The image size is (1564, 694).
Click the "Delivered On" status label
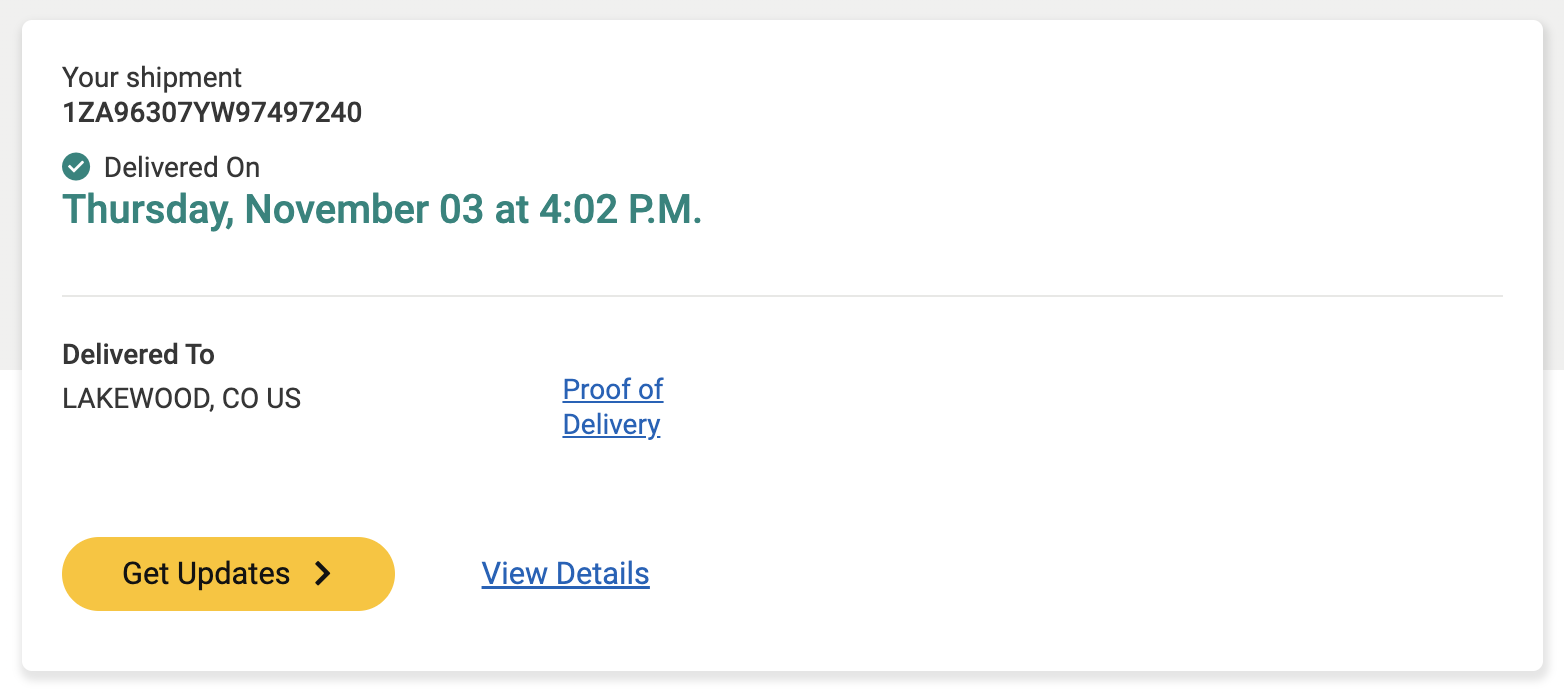(182, 167)
